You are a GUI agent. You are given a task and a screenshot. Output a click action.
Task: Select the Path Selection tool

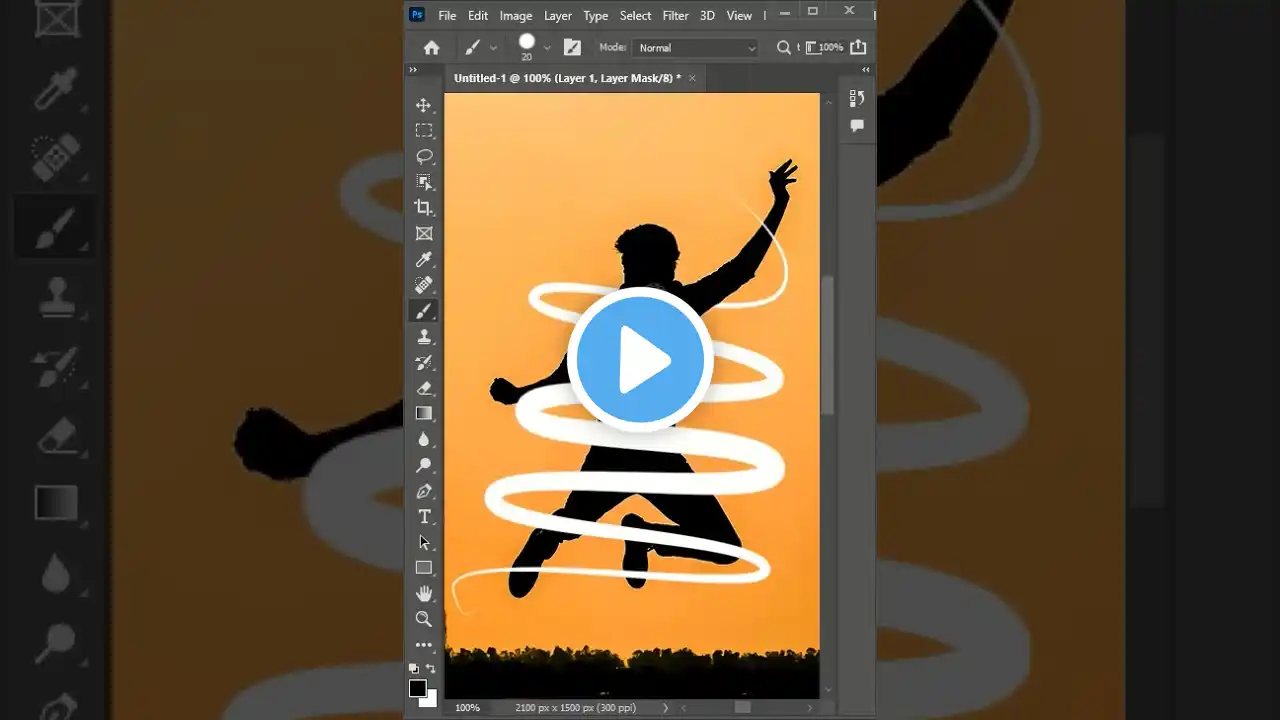click(424, 542)
